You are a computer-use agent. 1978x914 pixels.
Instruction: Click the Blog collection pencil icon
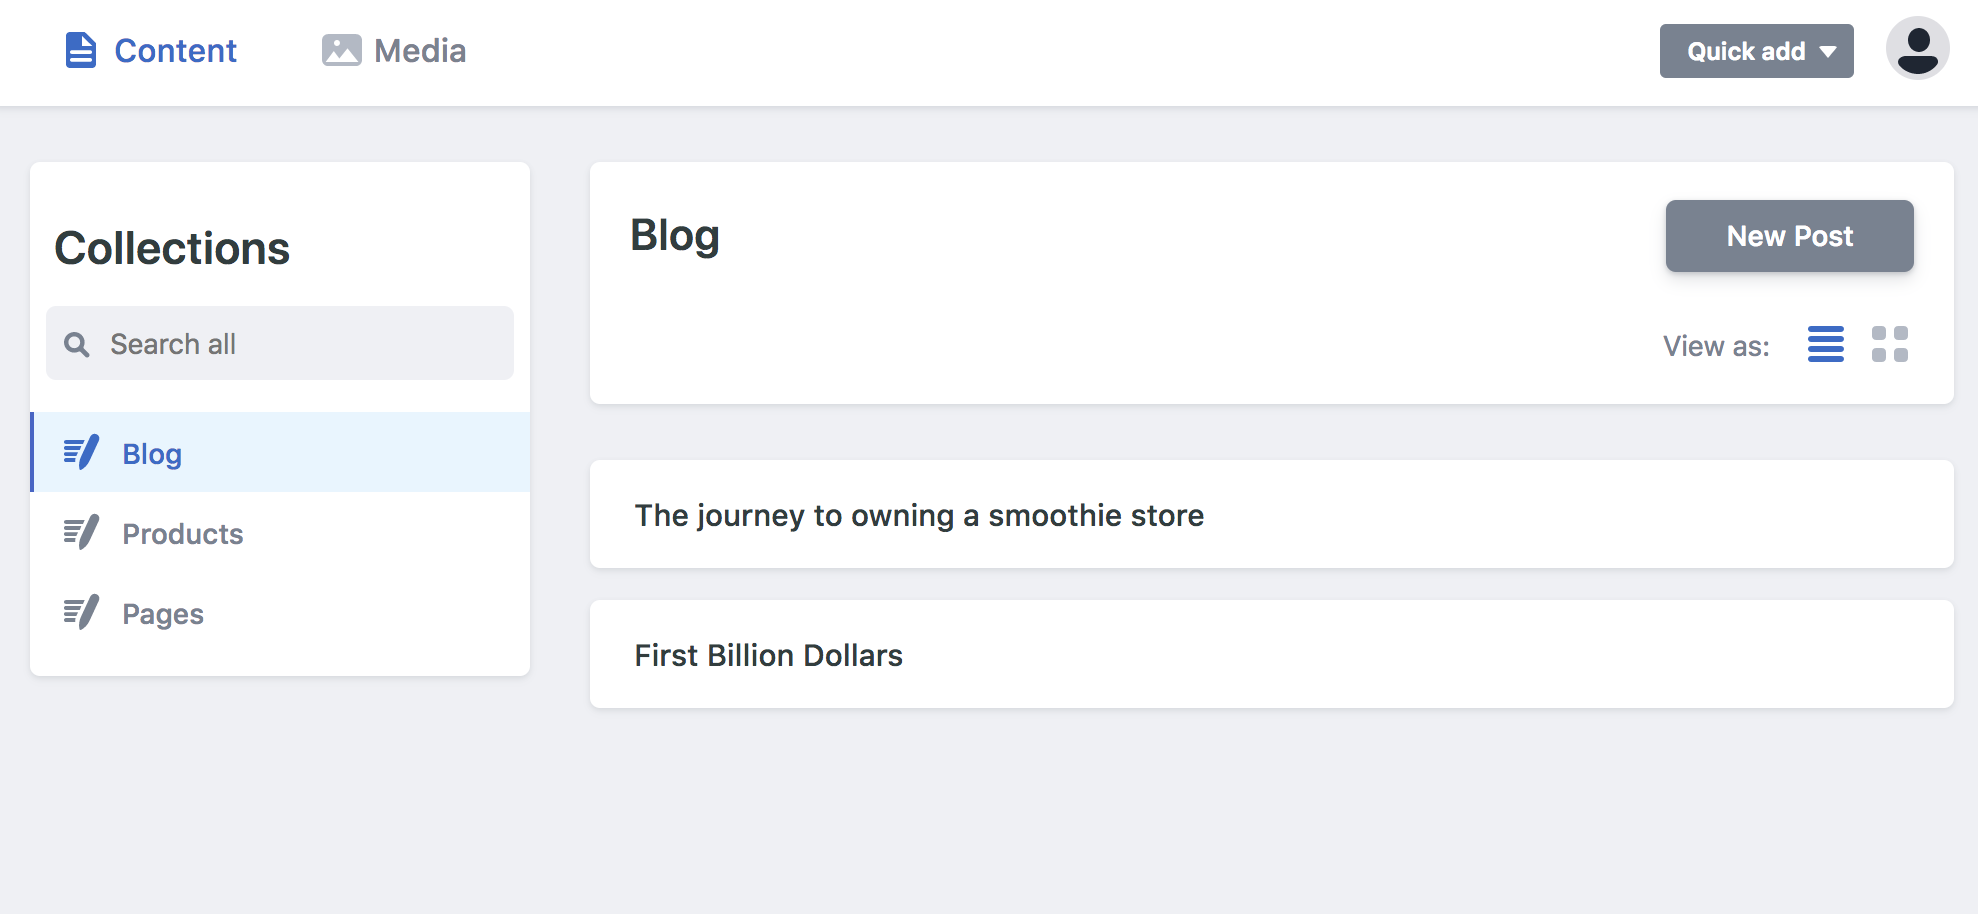pyautogui.click(x=81, y=453)
